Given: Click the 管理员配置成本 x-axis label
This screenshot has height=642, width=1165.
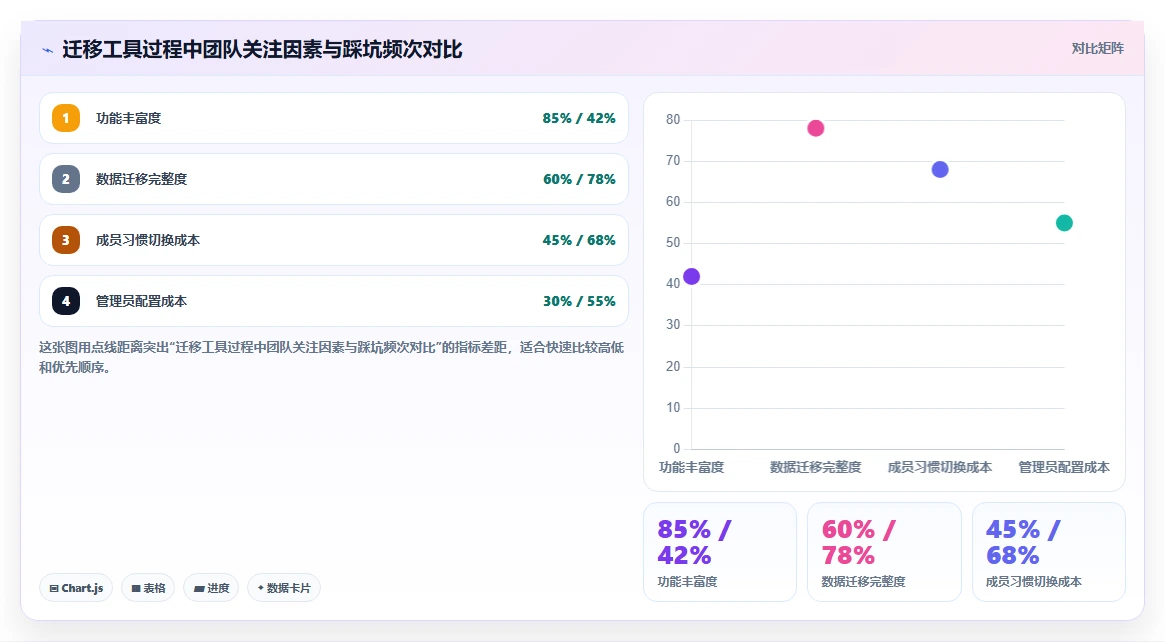Looking at the screenshot, I should (1064, 467).
